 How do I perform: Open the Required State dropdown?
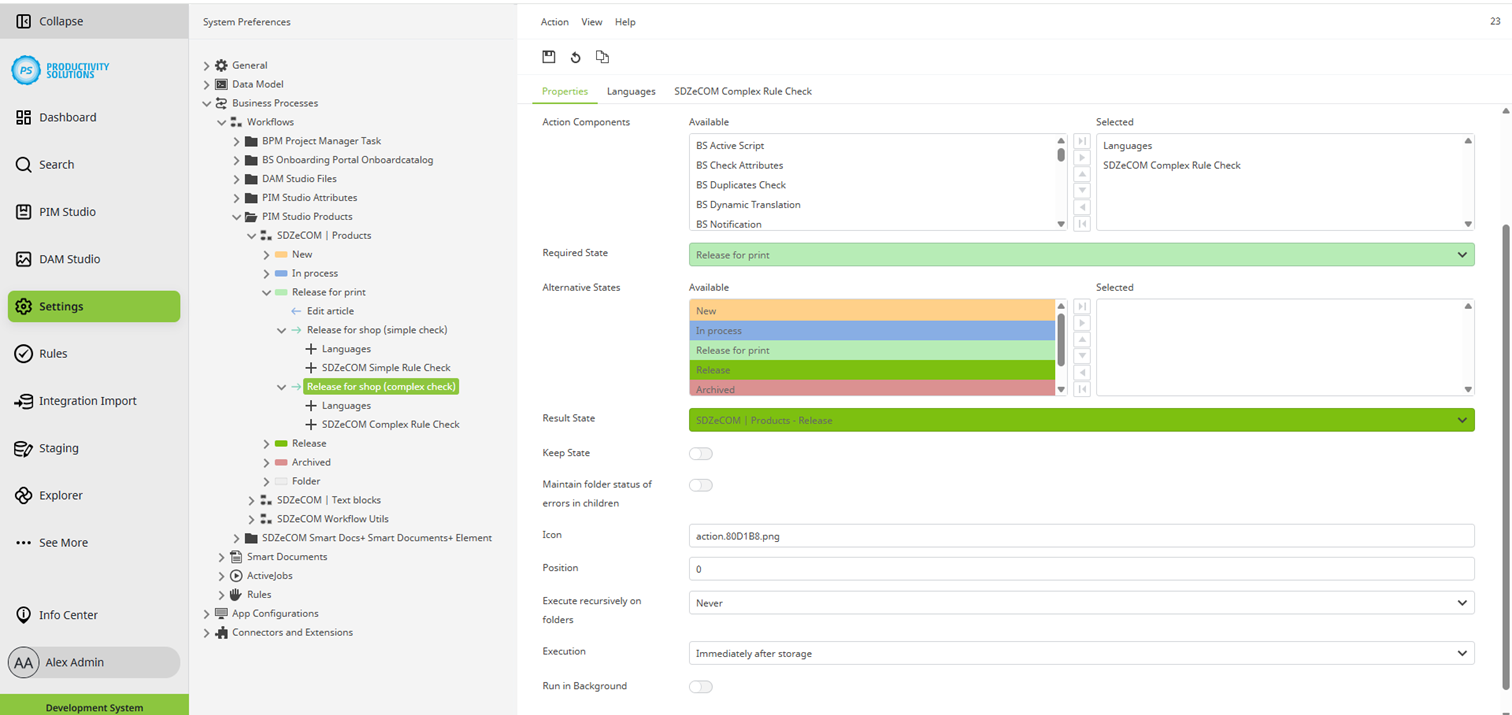(x=1081, y=255)
